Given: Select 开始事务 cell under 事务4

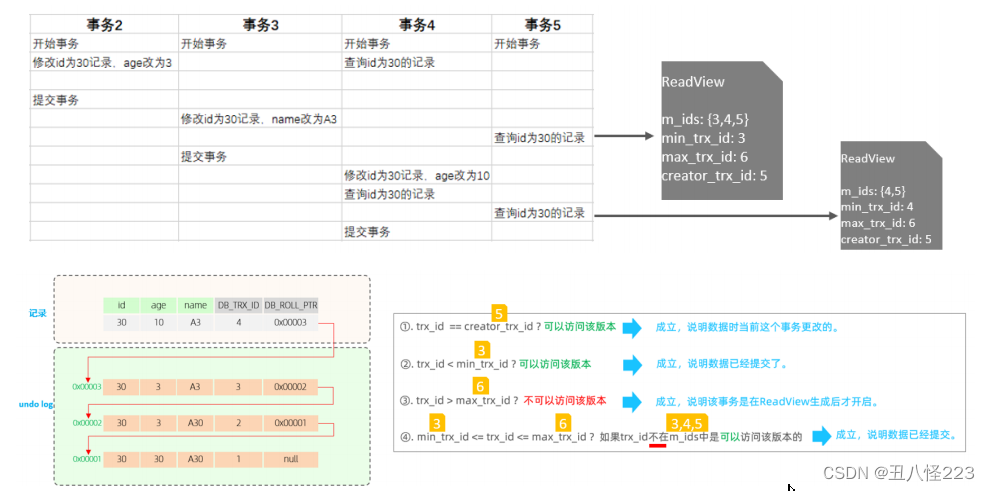Looking at the screenshot, I should (367, 44).
